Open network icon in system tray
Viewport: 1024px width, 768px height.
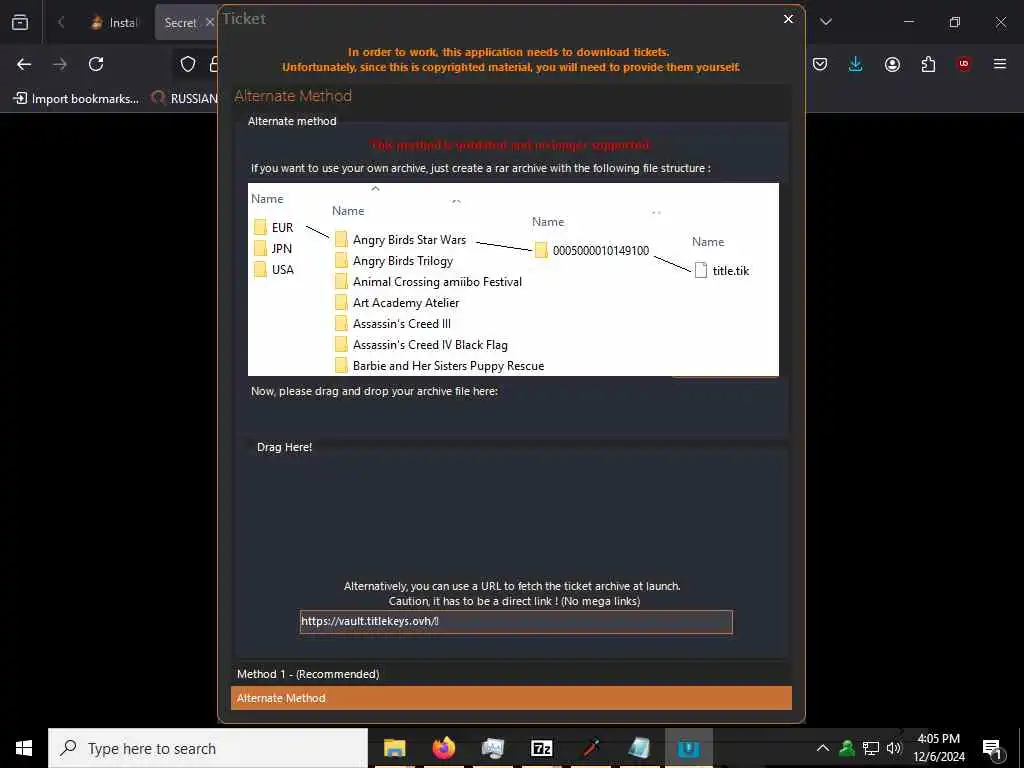(x=871, y=748)
